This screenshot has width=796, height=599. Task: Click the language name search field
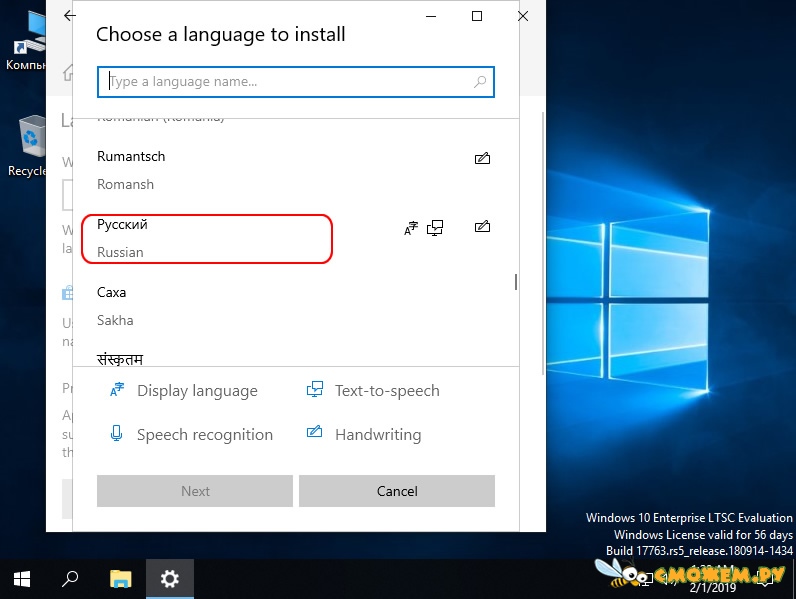point(295,82)
